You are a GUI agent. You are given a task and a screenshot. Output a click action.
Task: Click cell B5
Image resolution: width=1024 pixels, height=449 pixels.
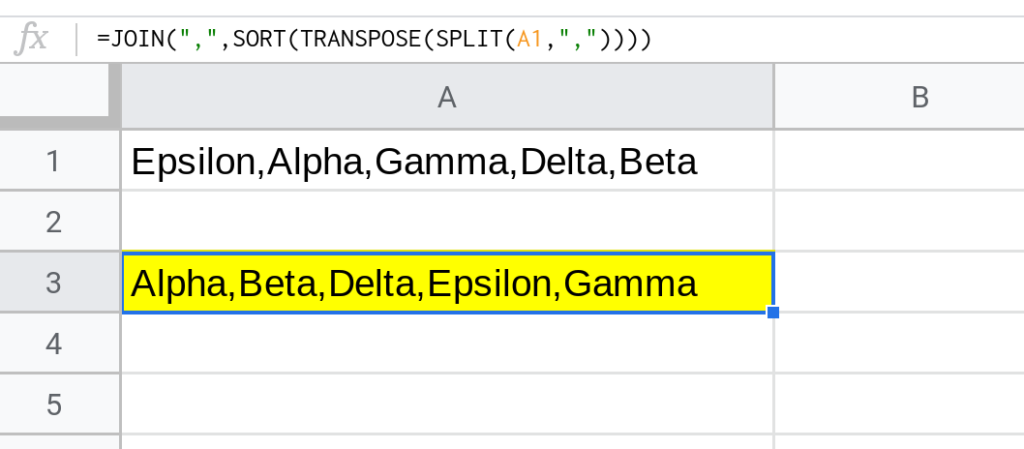[x=899, y=404]
